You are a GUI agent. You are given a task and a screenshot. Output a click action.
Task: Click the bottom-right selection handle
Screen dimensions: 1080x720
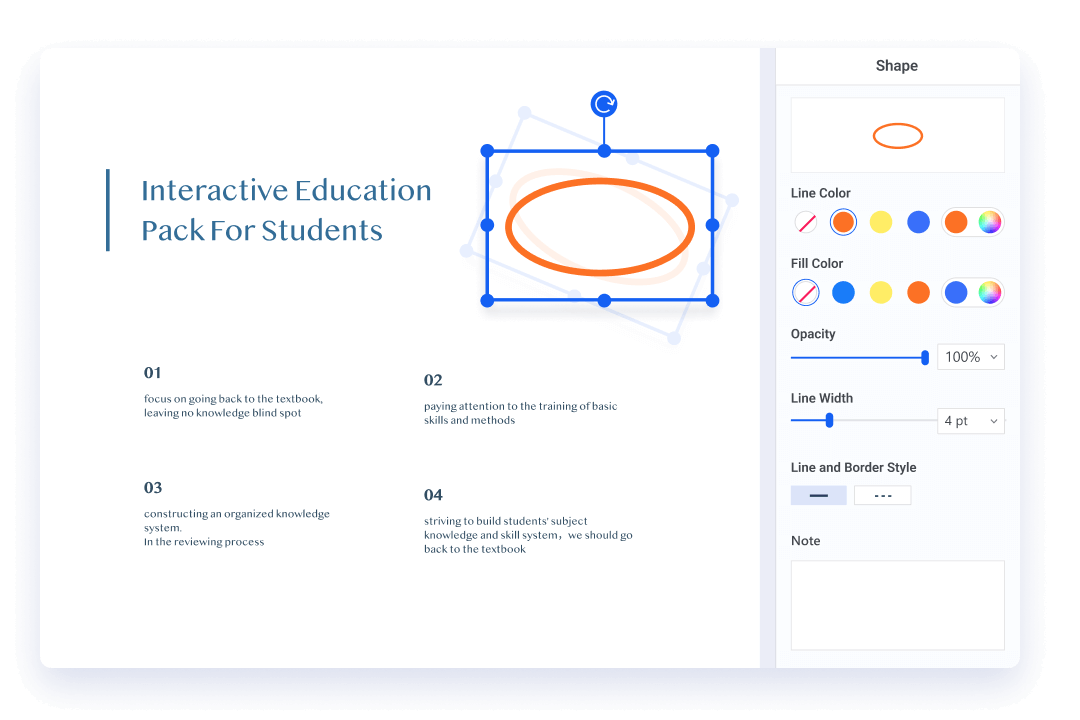713,300
